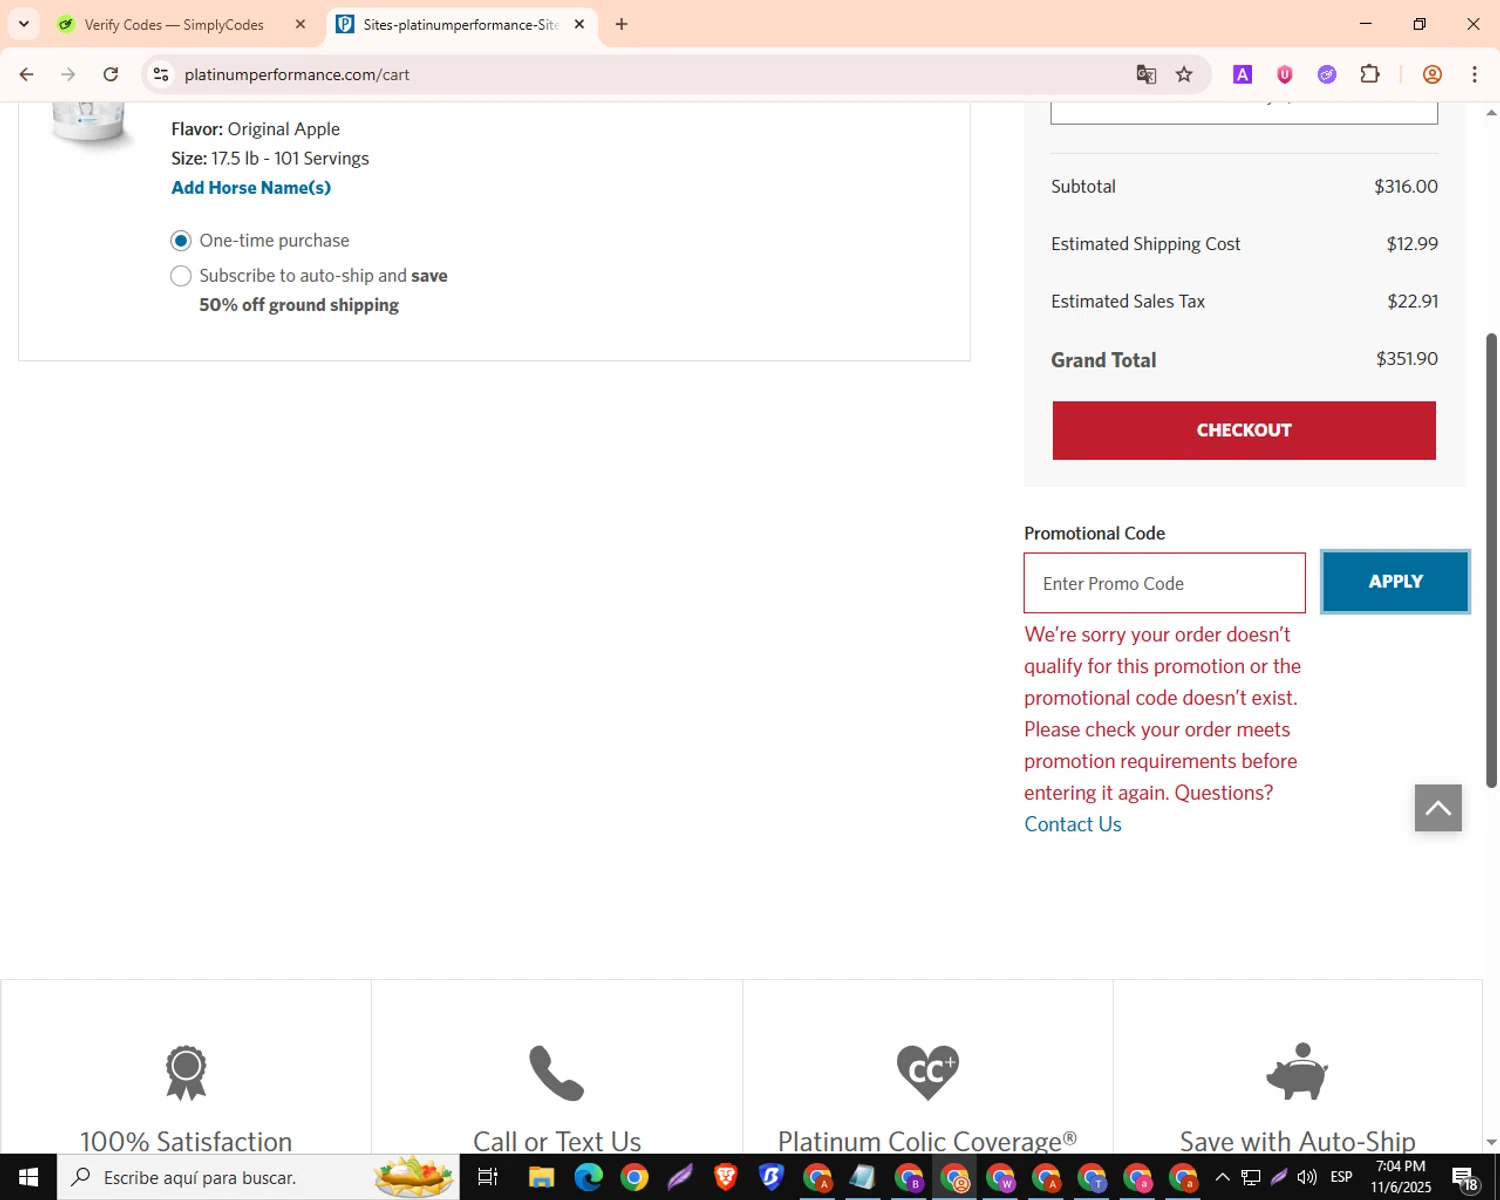Show hidden system tray icons
This screenshot has height=1200, width=1500.
(x=1222, y=1177)
